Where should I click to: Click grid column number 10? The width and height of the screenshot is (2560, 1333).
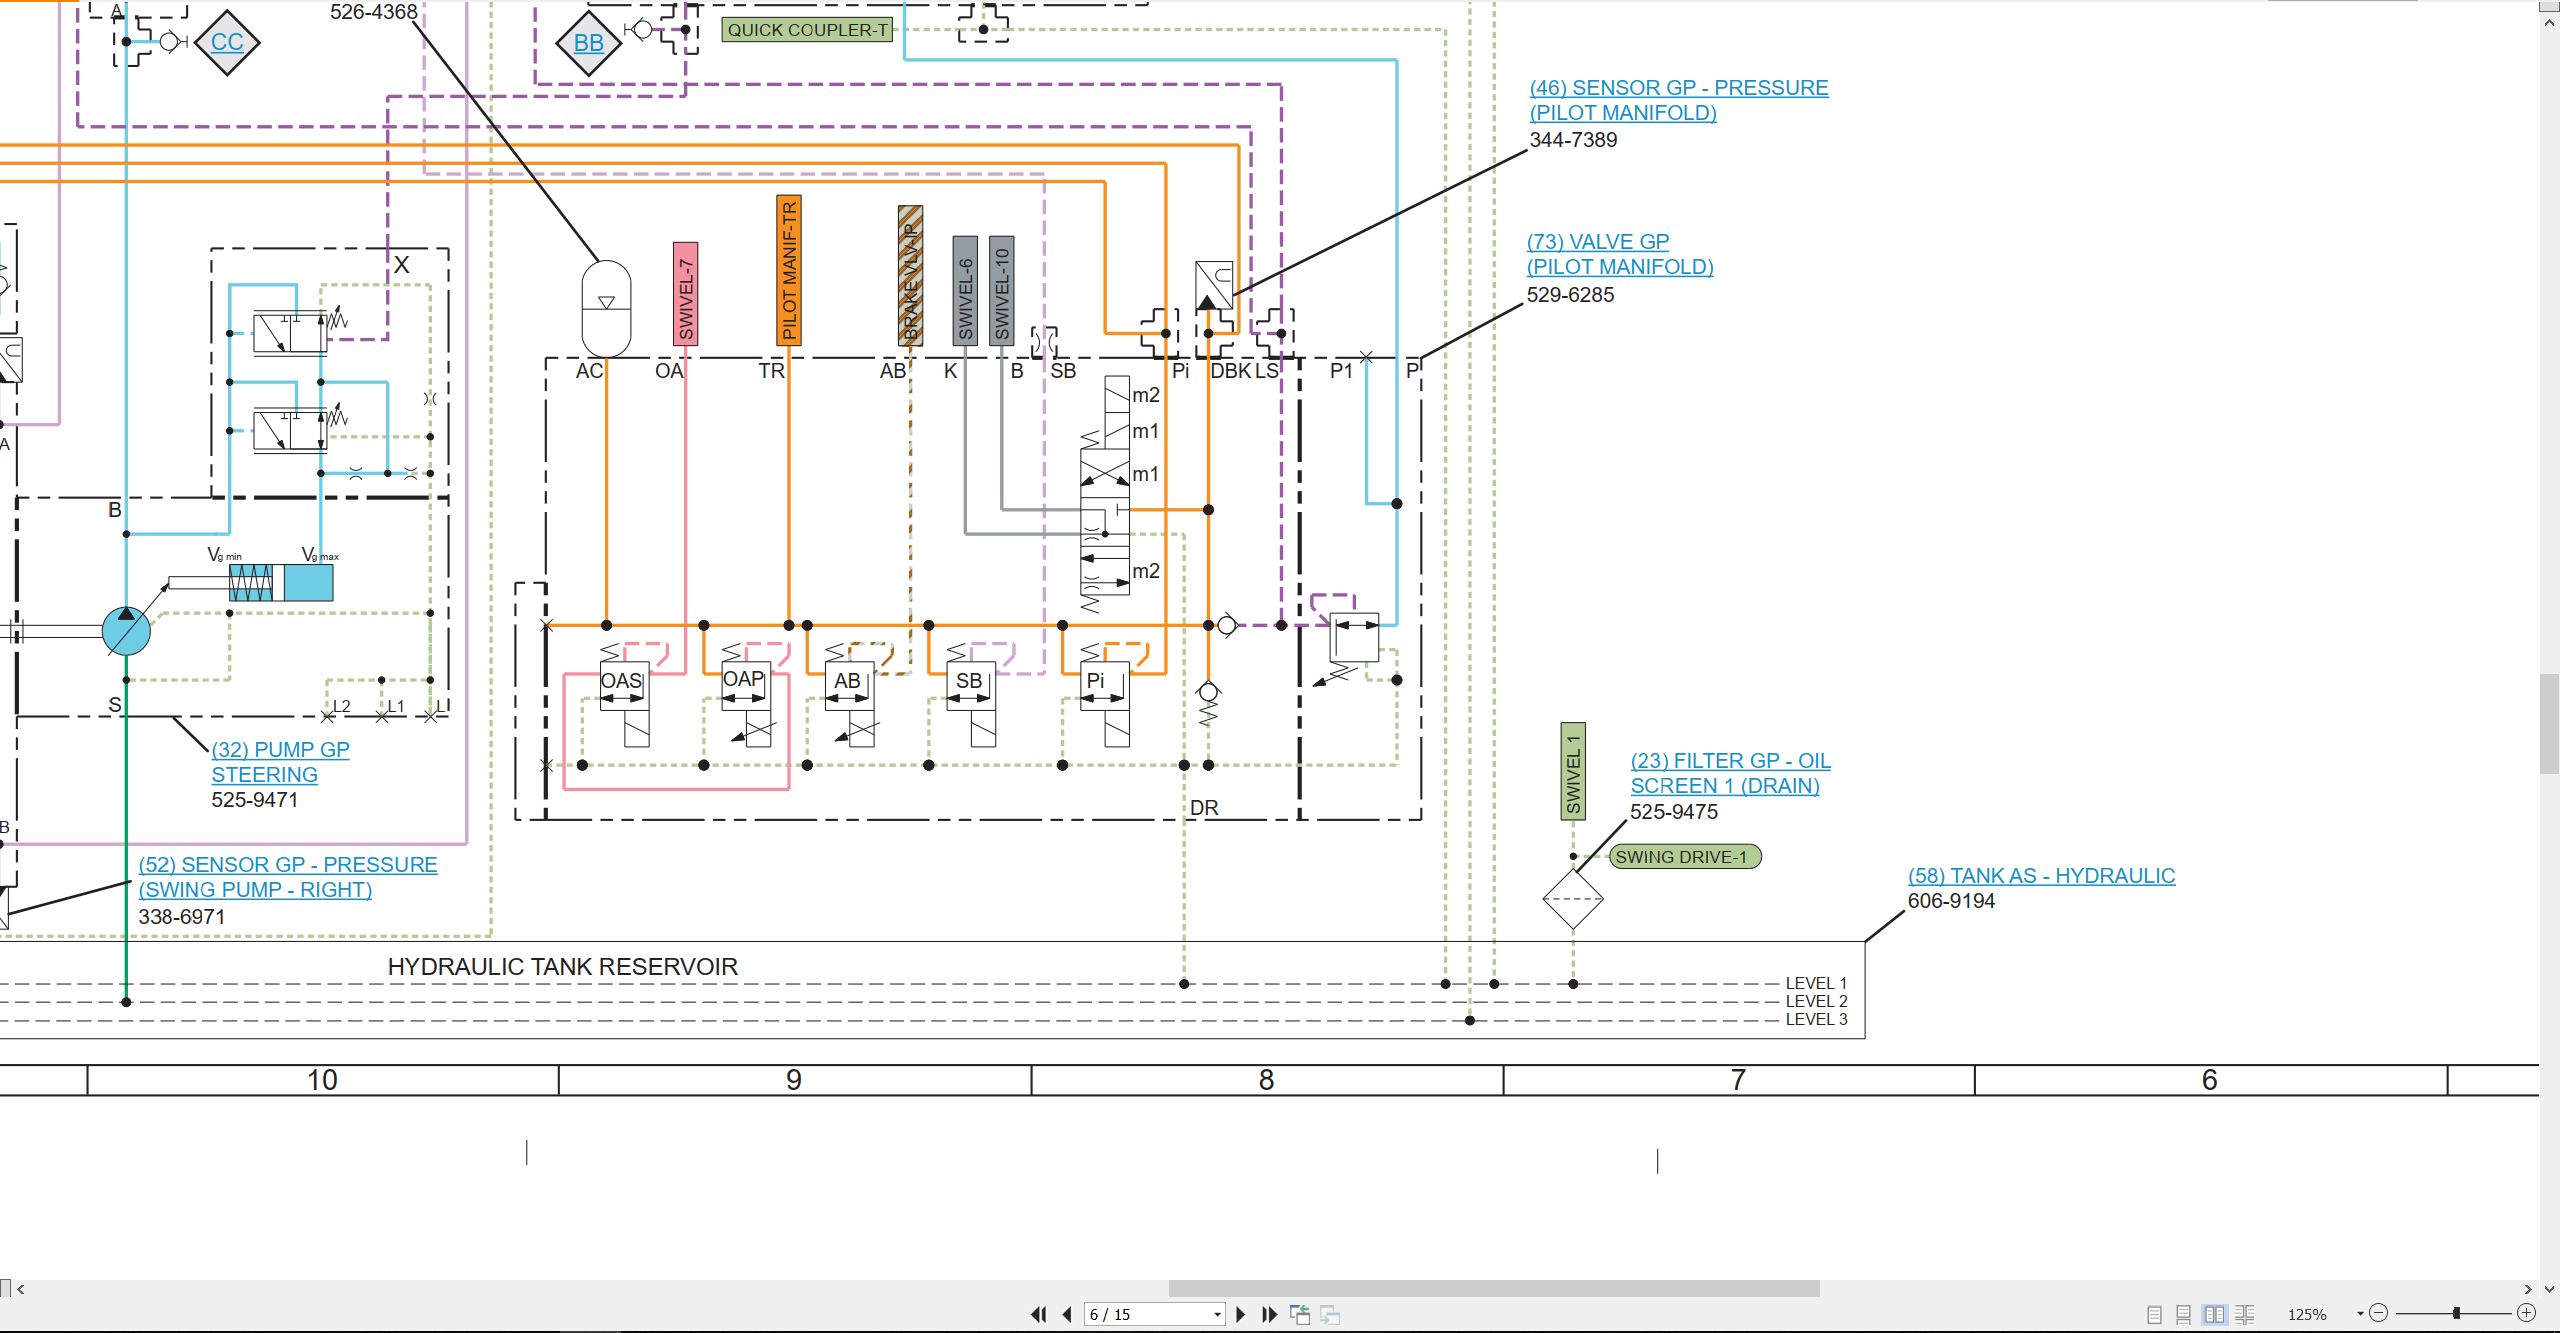(x=322, y=1080)
